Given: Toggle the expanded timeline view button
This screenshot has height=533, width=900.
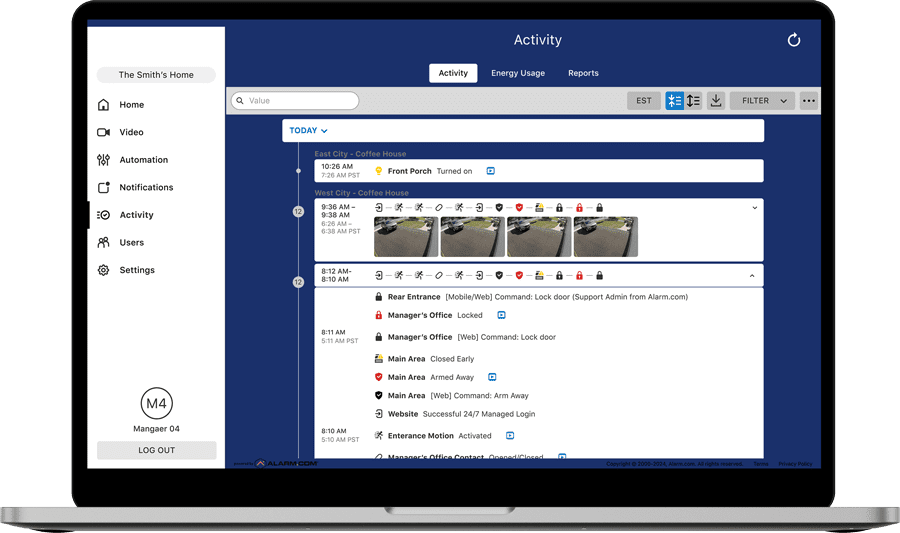Looking at the screenshot, I should click(693, 101).
